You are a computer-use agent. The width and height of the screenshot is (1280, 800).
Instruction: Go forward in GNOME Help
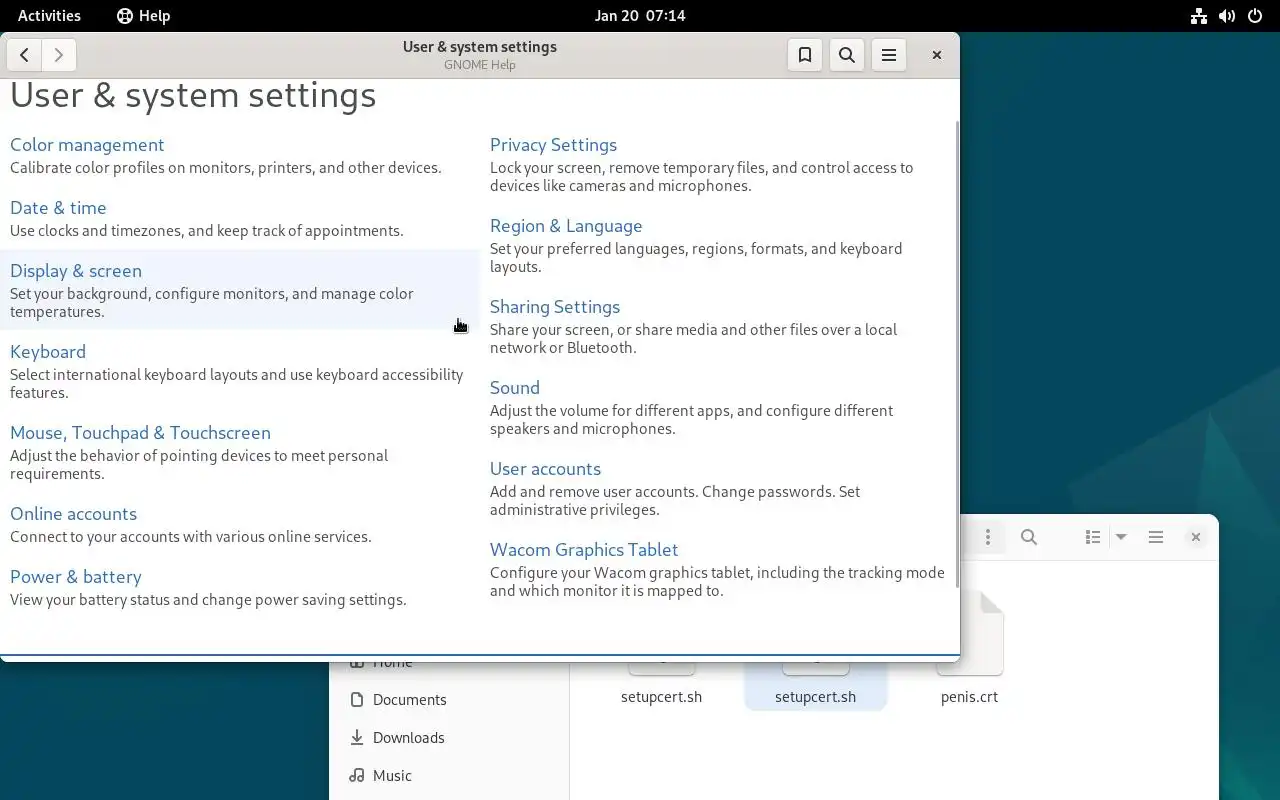[59, 55]
